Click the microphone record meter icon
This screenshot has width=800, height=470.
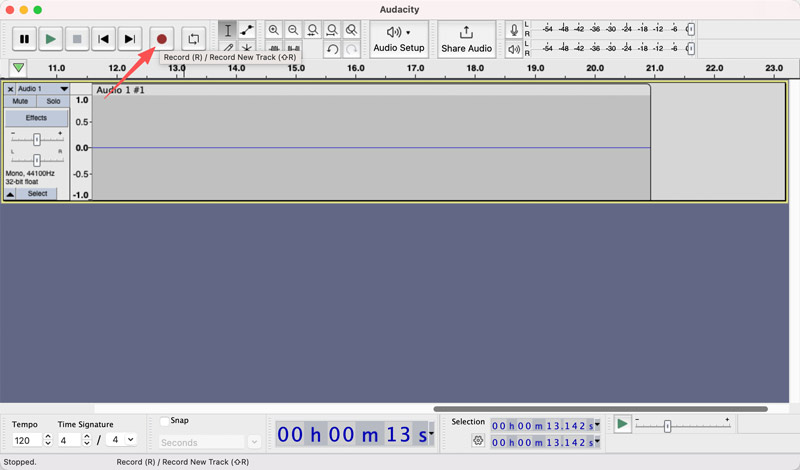coord(514,30)
